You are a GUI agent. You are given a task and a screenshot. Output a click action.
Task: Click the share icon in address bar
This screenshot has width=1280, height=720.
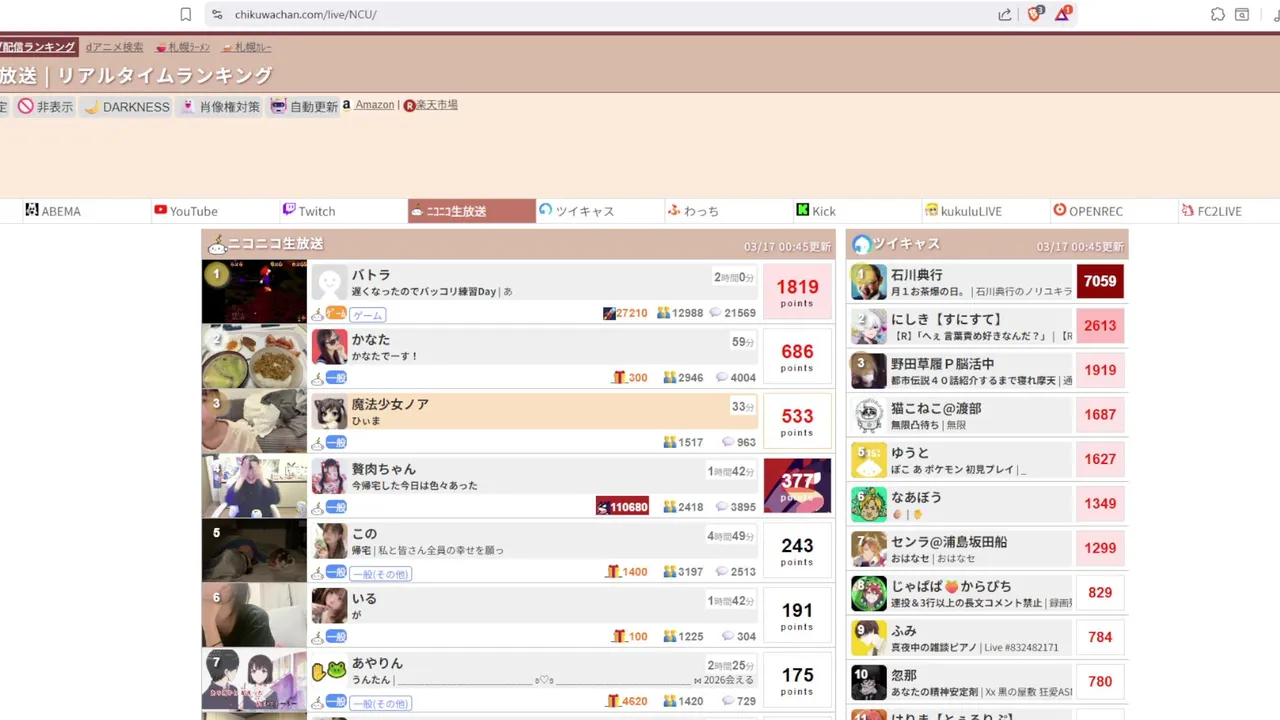[1004, 14]
